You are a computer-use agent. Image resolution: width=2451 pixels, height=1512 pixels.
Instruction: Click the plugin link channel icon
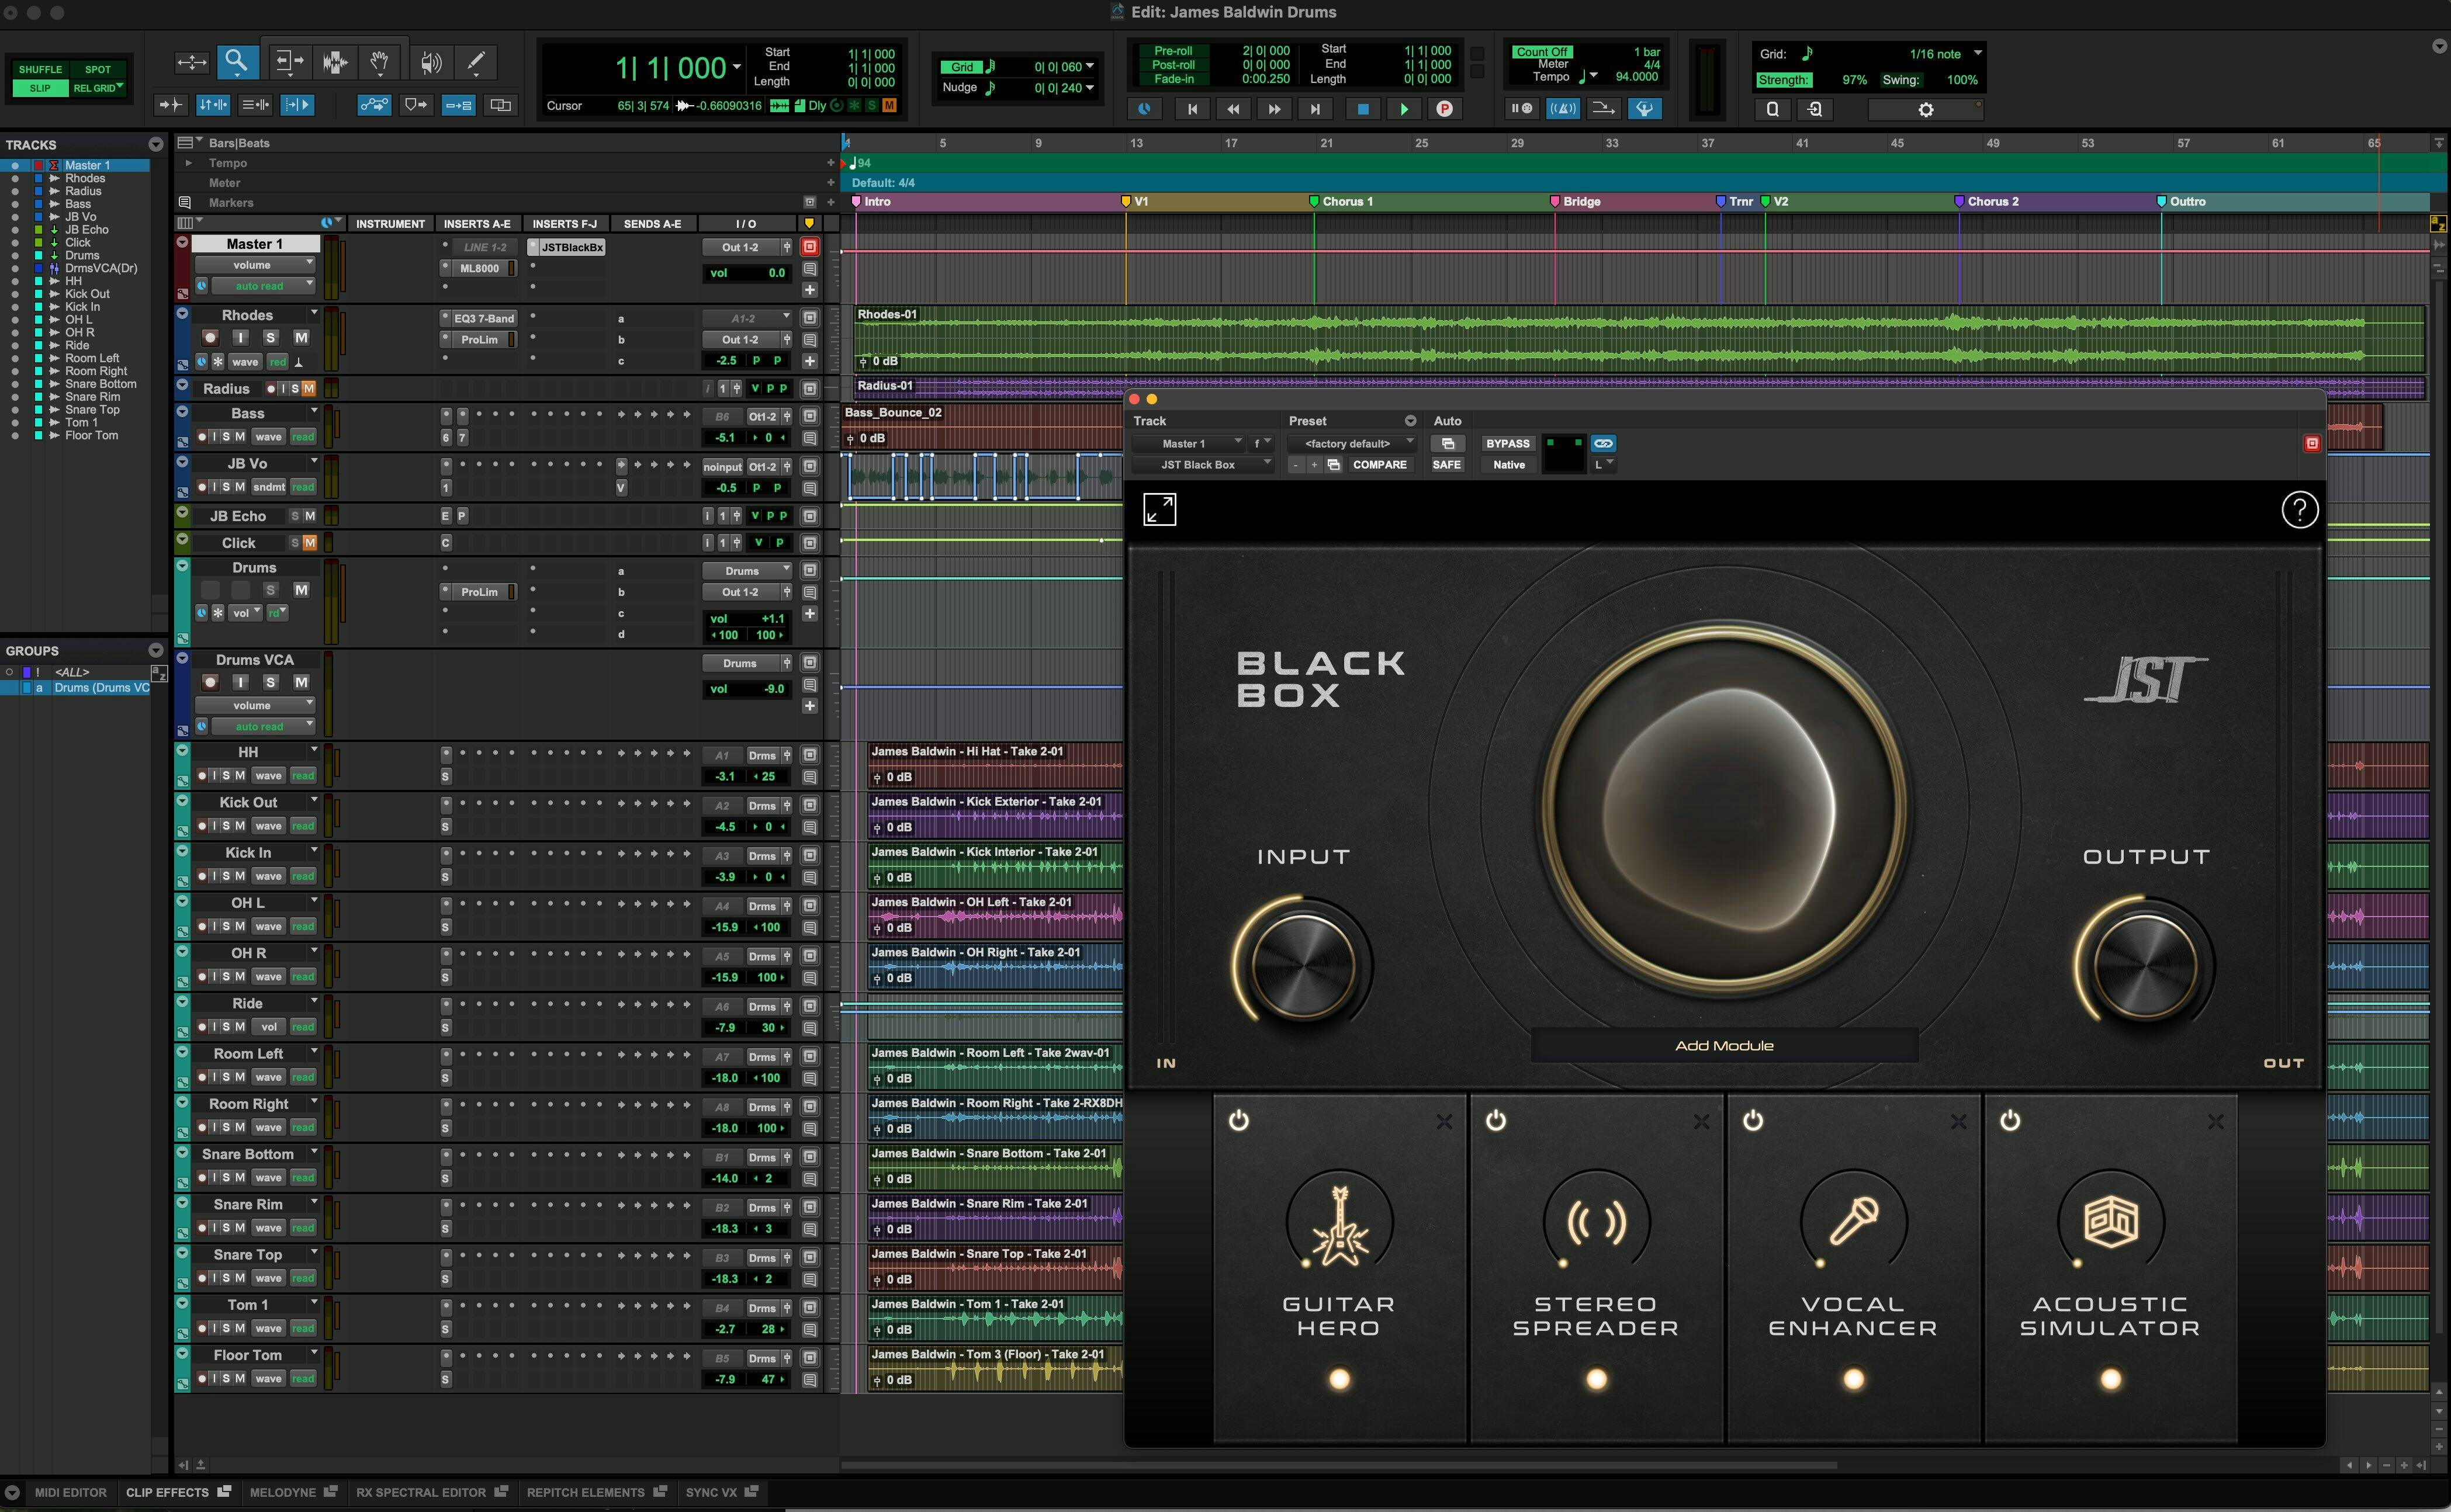pyautogui.click(x=1603, y=443)
